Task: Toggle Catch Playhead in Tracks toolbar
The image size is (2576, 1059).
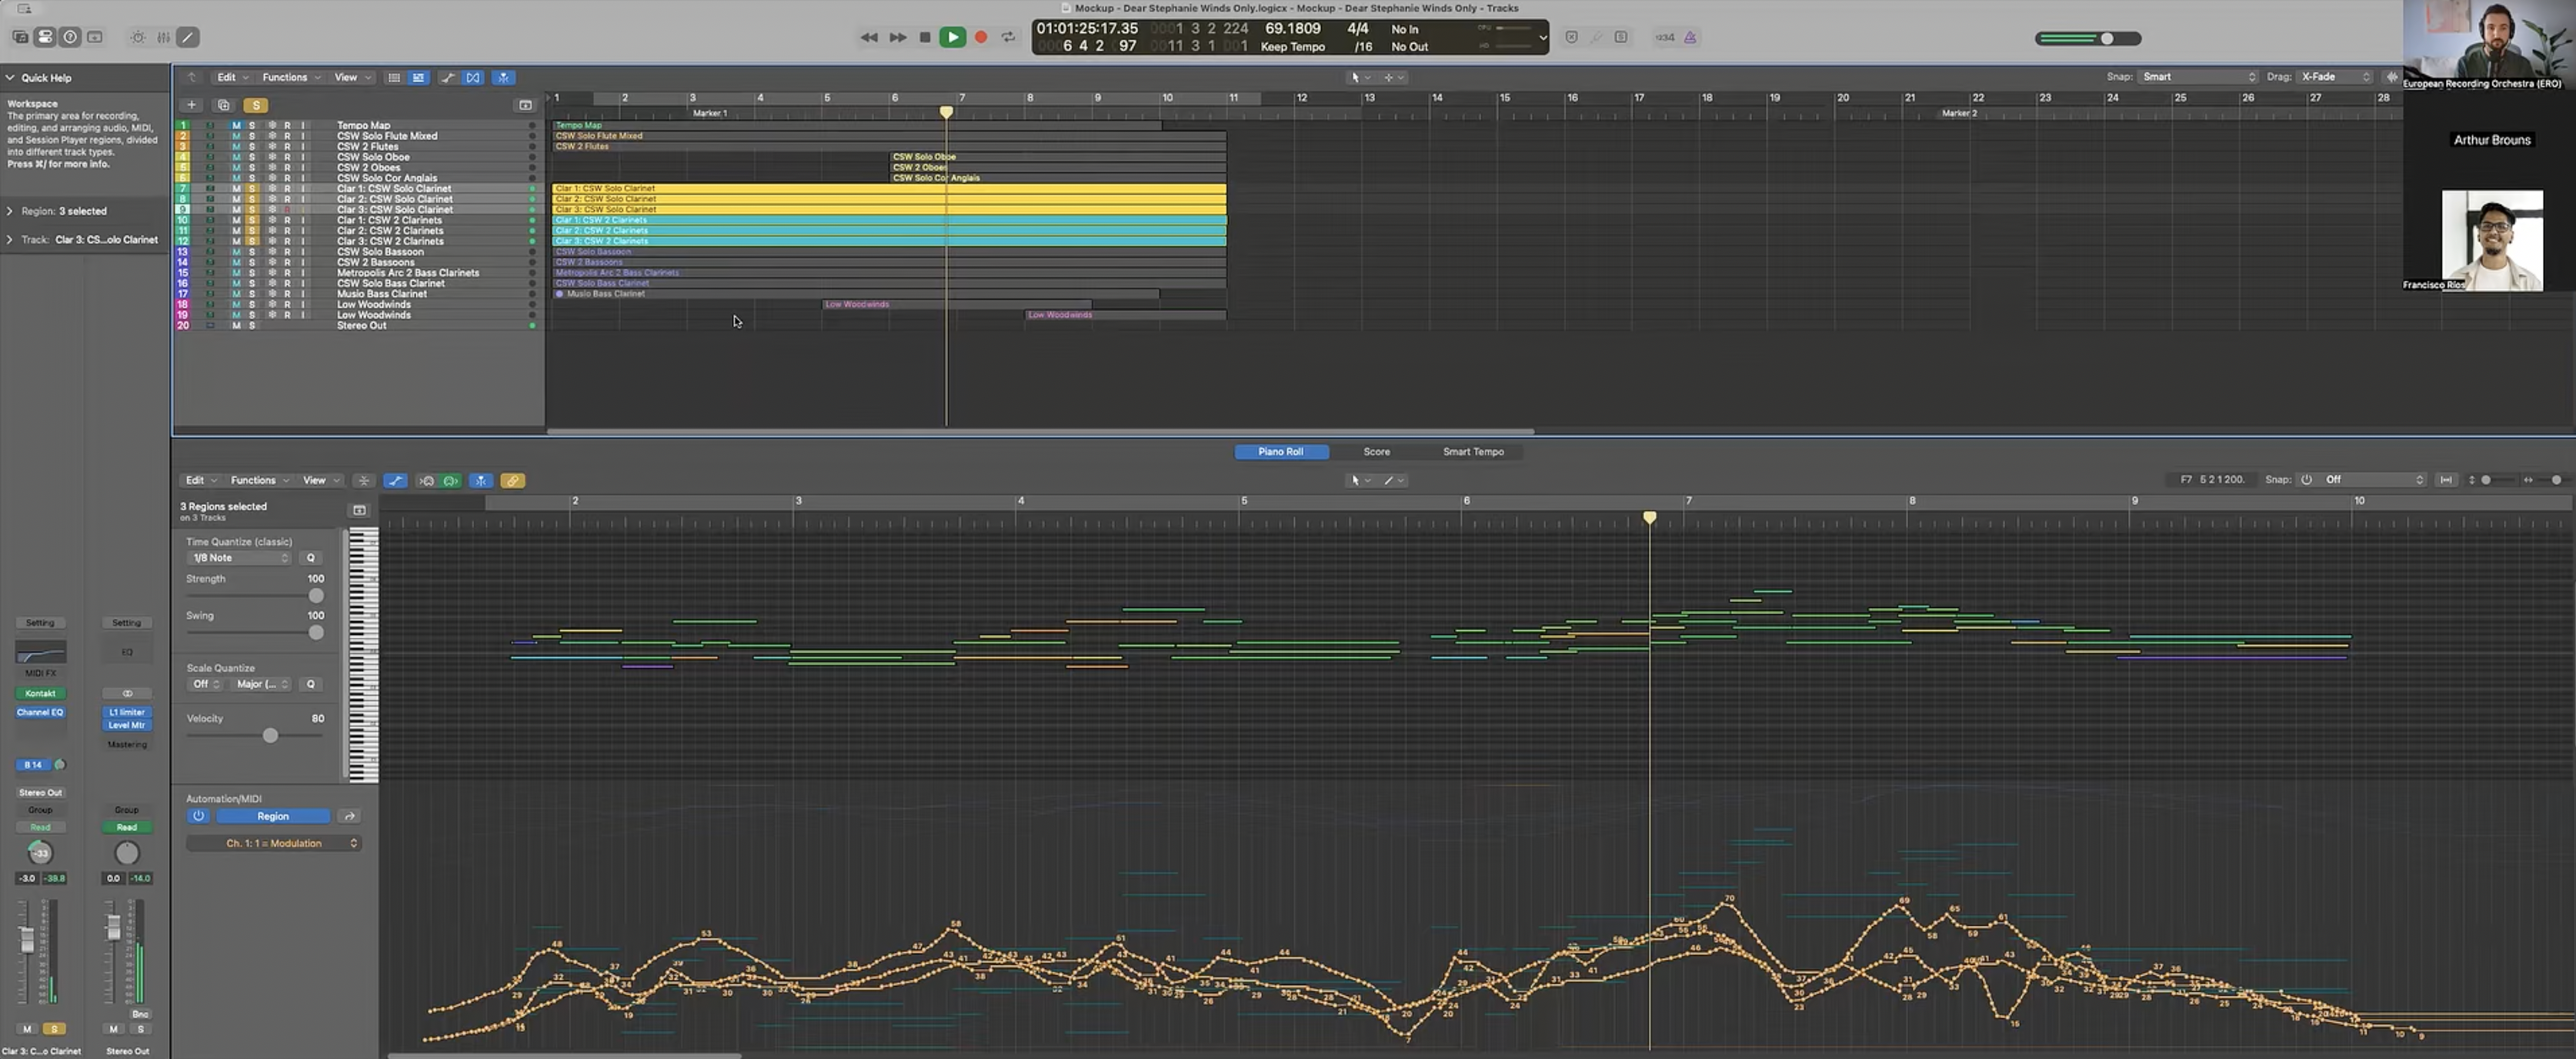Action: tap(503, 77)
